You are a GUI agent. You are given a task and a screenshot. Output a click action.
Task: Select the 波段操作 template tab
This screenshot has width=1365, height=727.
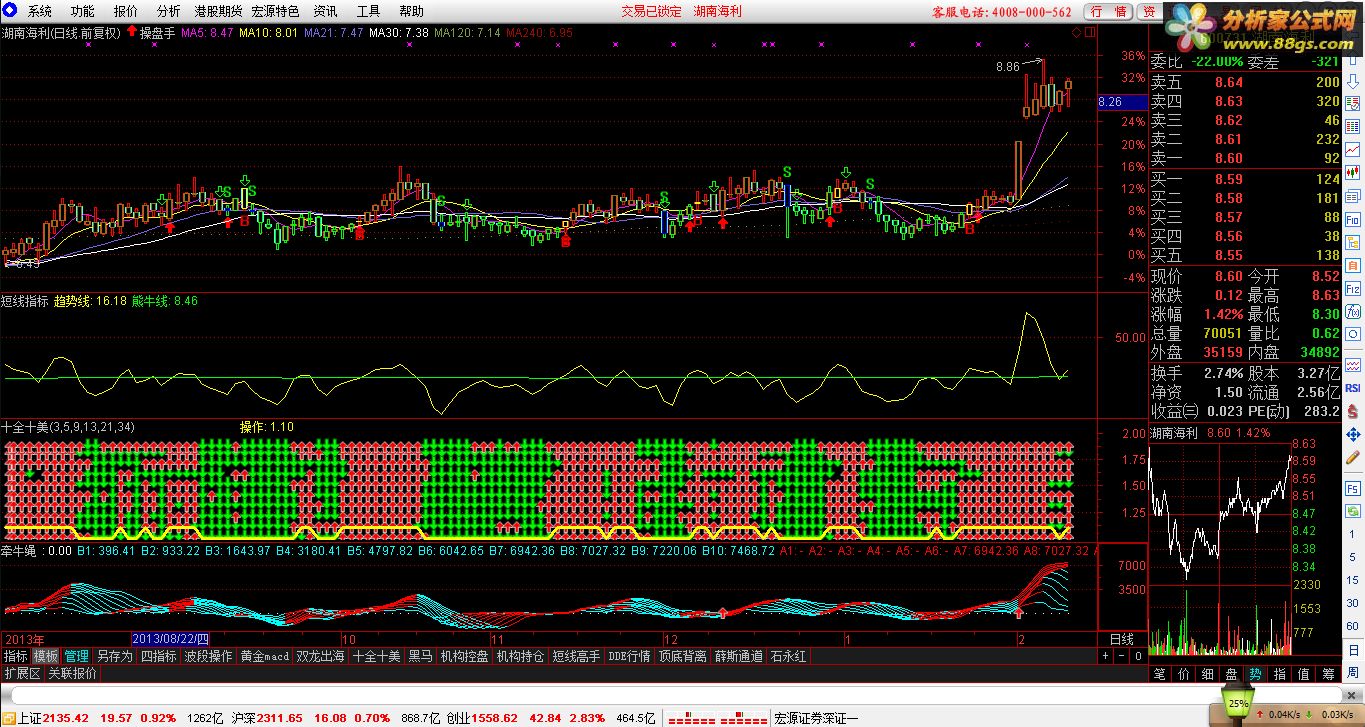[208, 656]
